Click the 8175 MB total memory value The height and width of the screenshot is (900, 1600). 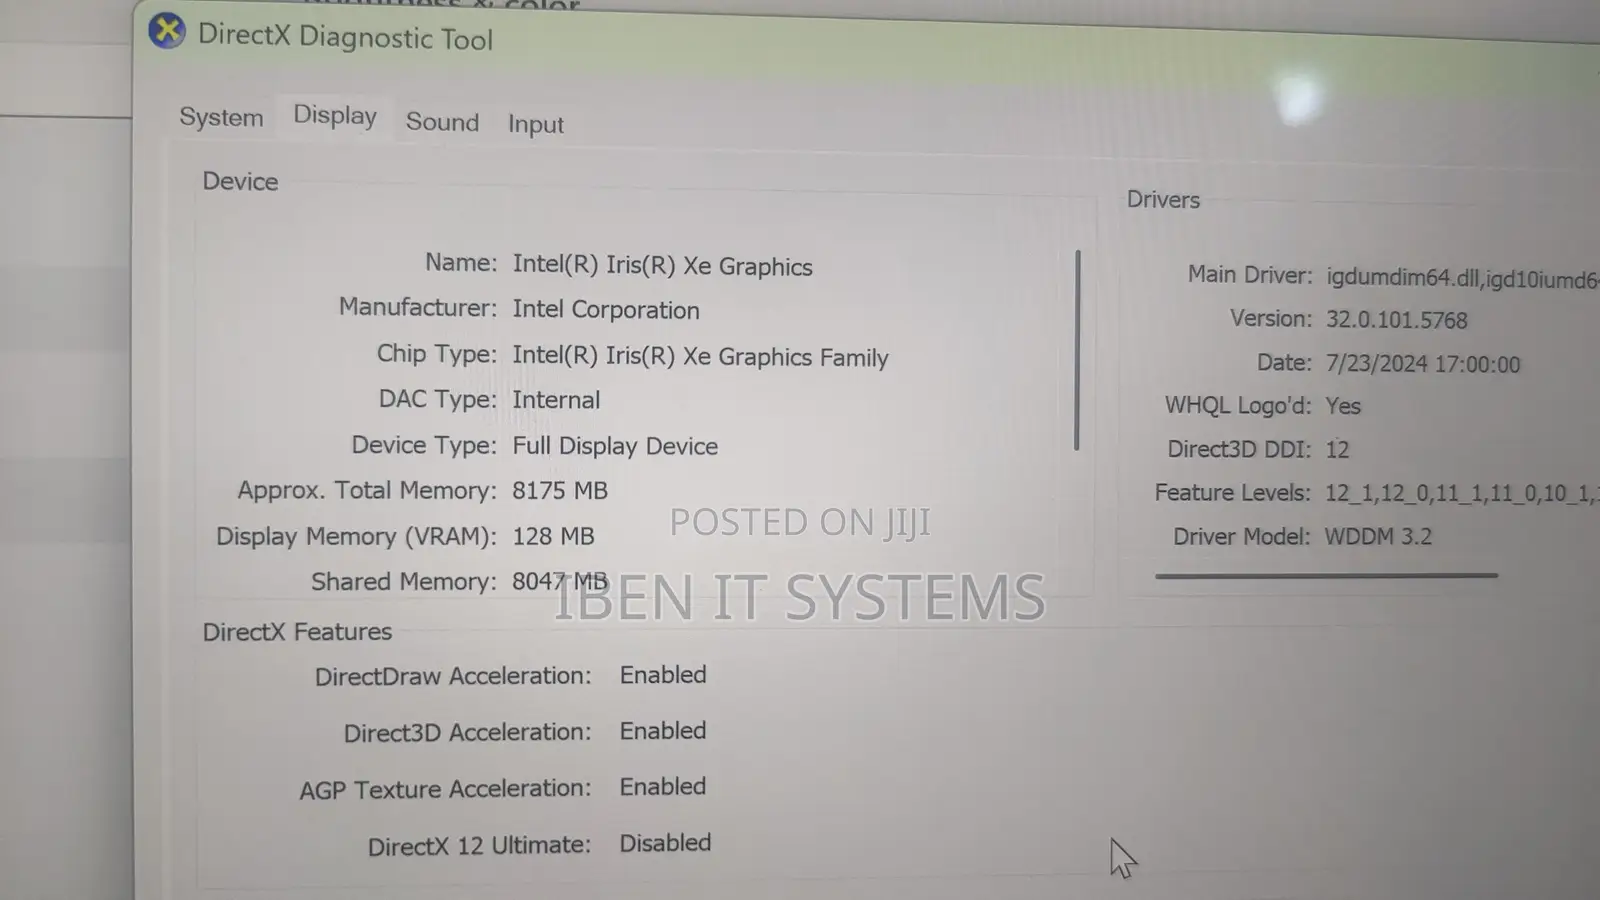(560, 491)
